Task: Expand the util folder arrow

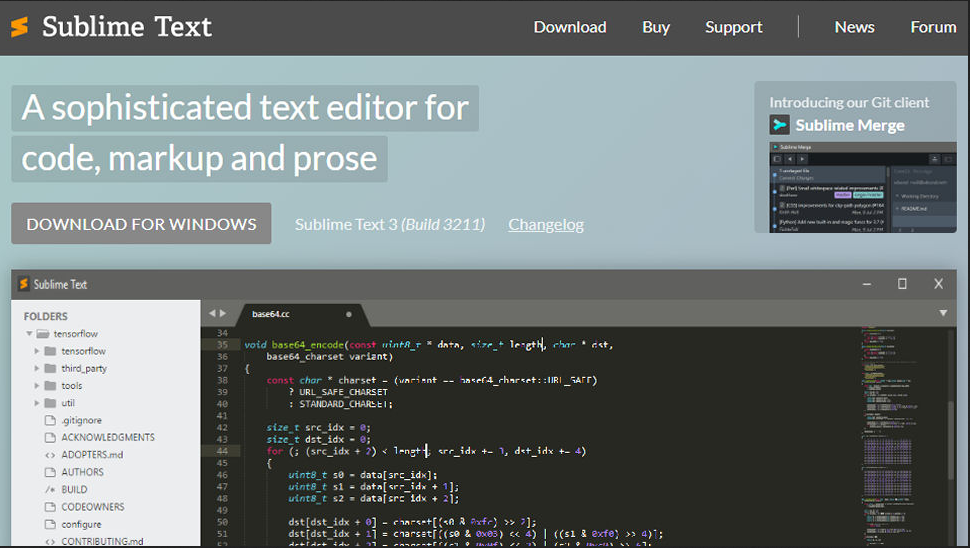Action: pos(36,403)
